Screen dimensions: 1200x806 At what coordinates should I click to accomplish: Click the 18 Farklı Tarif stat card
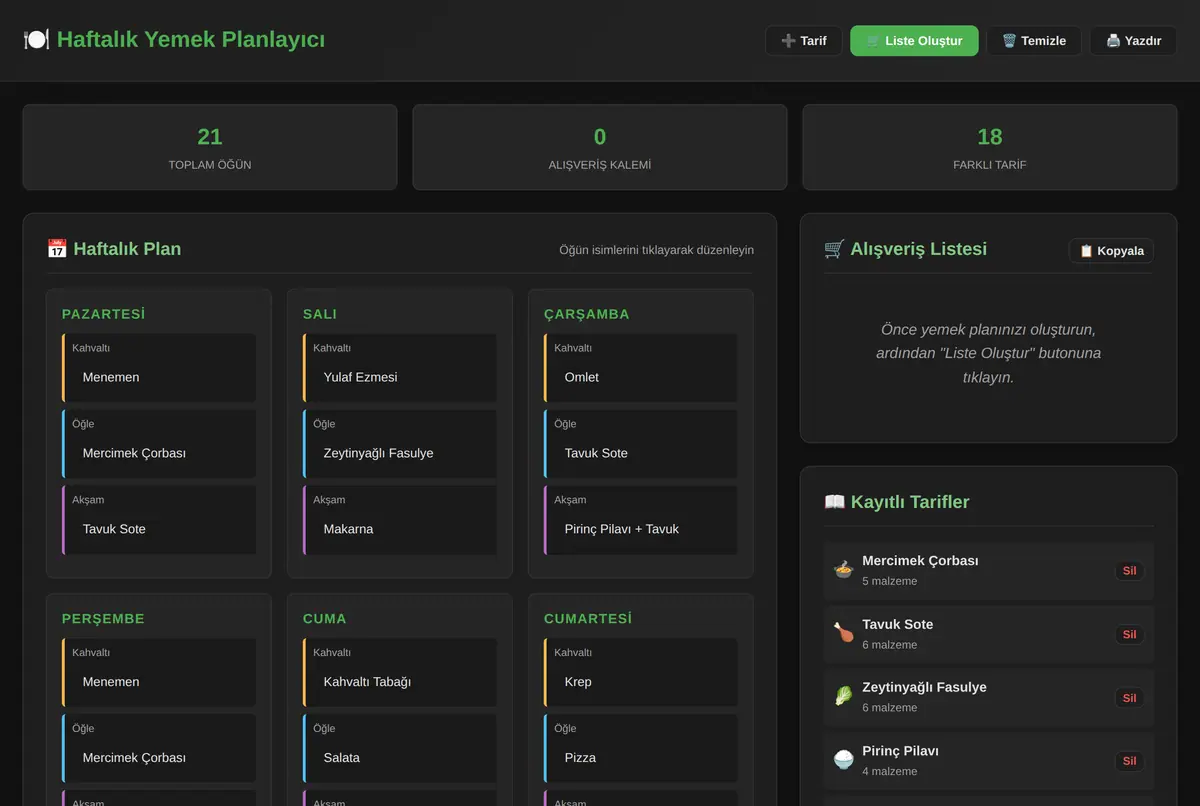click(990, 147)
